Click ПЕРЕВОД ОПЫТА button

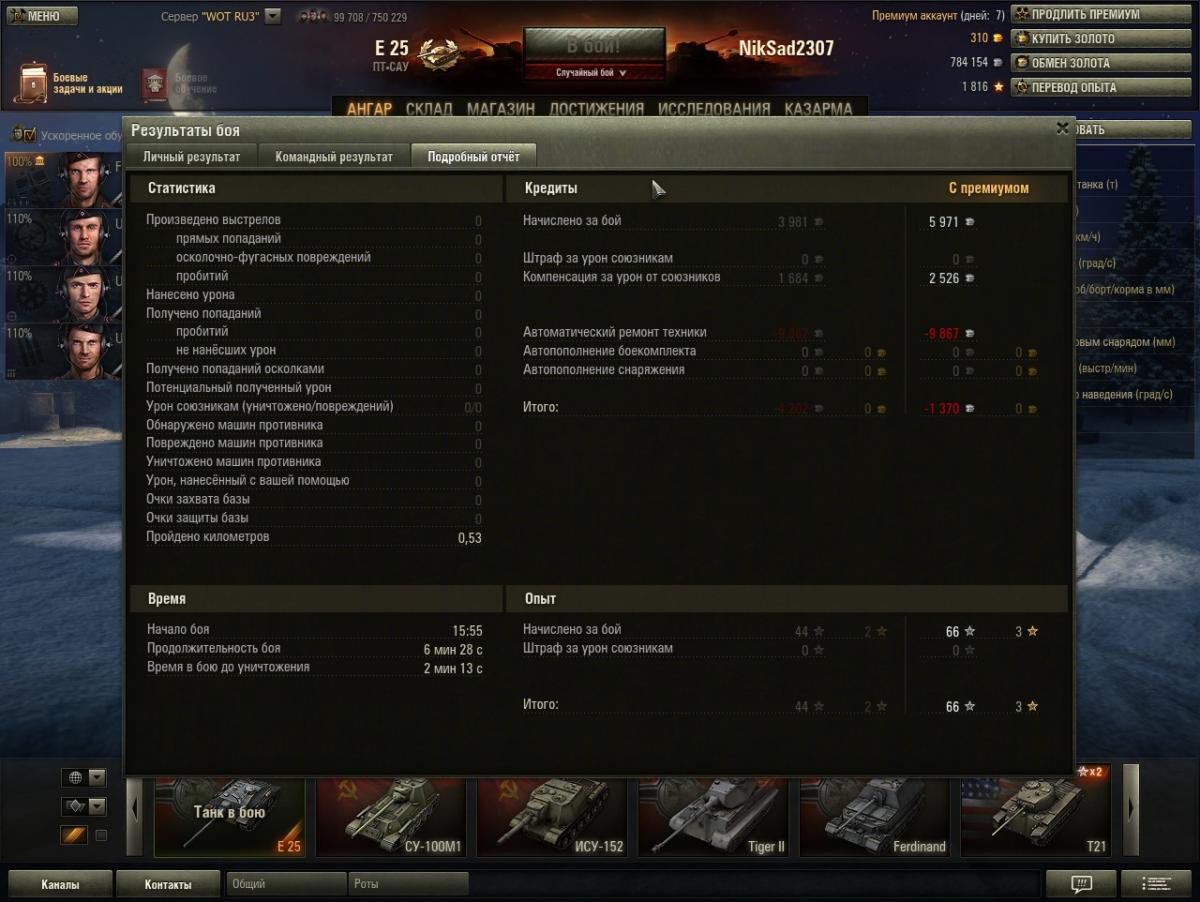point(1100,87)
